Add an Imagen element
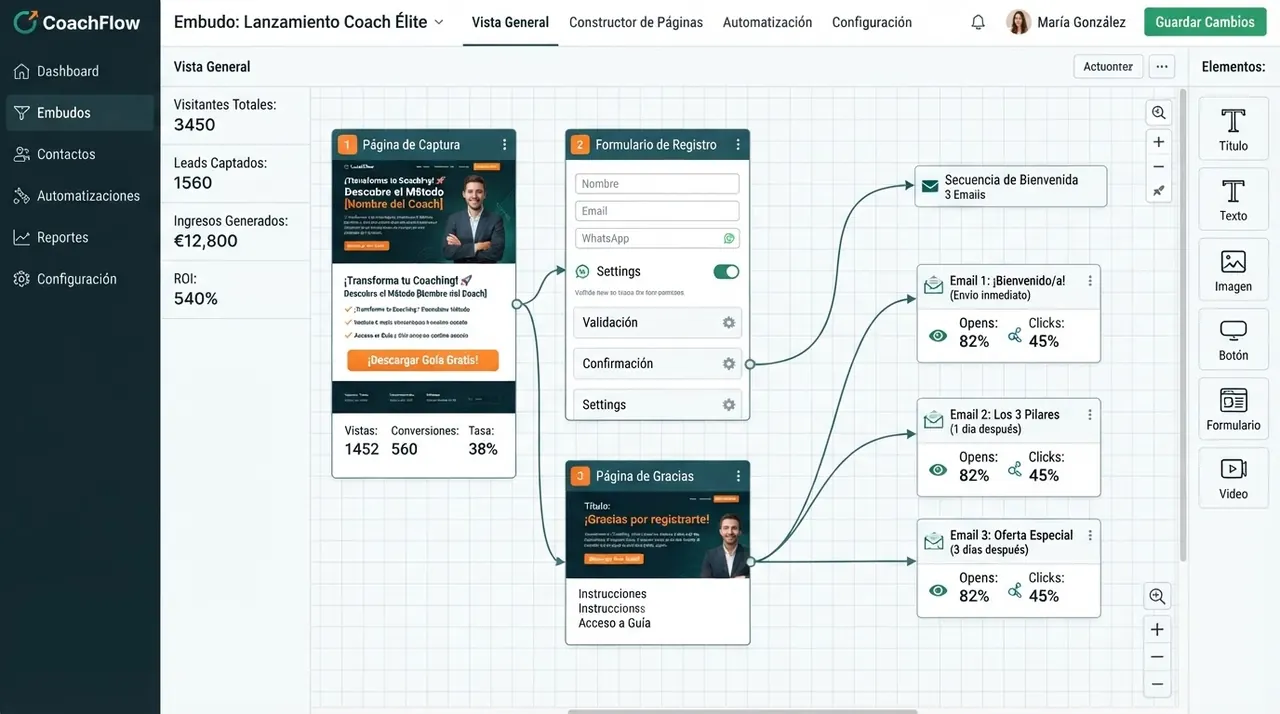The width and height of the screenshot is (1280, 714). [x=1233, y=269]
